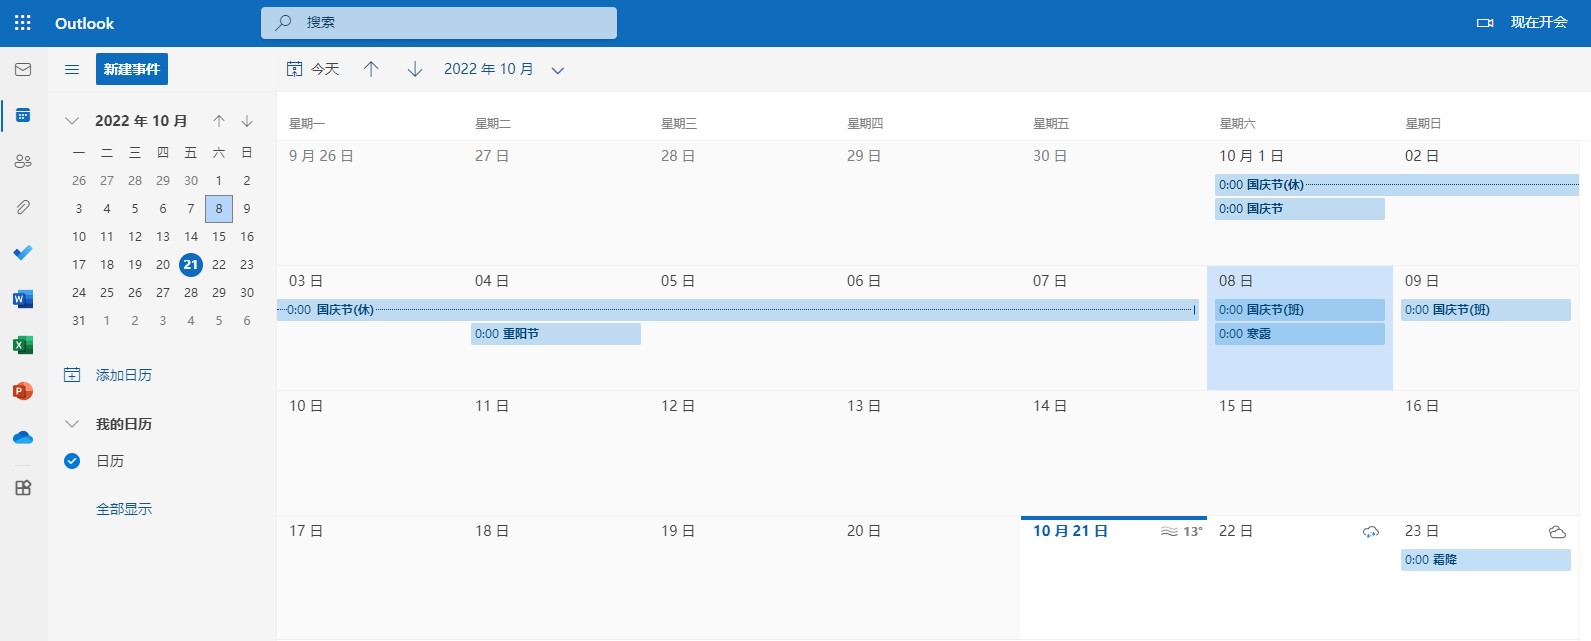The width and height of the screenshot is (1591, 641).
Task: Open People contacts in the sidebar
Action: click(x=23, y=161)
